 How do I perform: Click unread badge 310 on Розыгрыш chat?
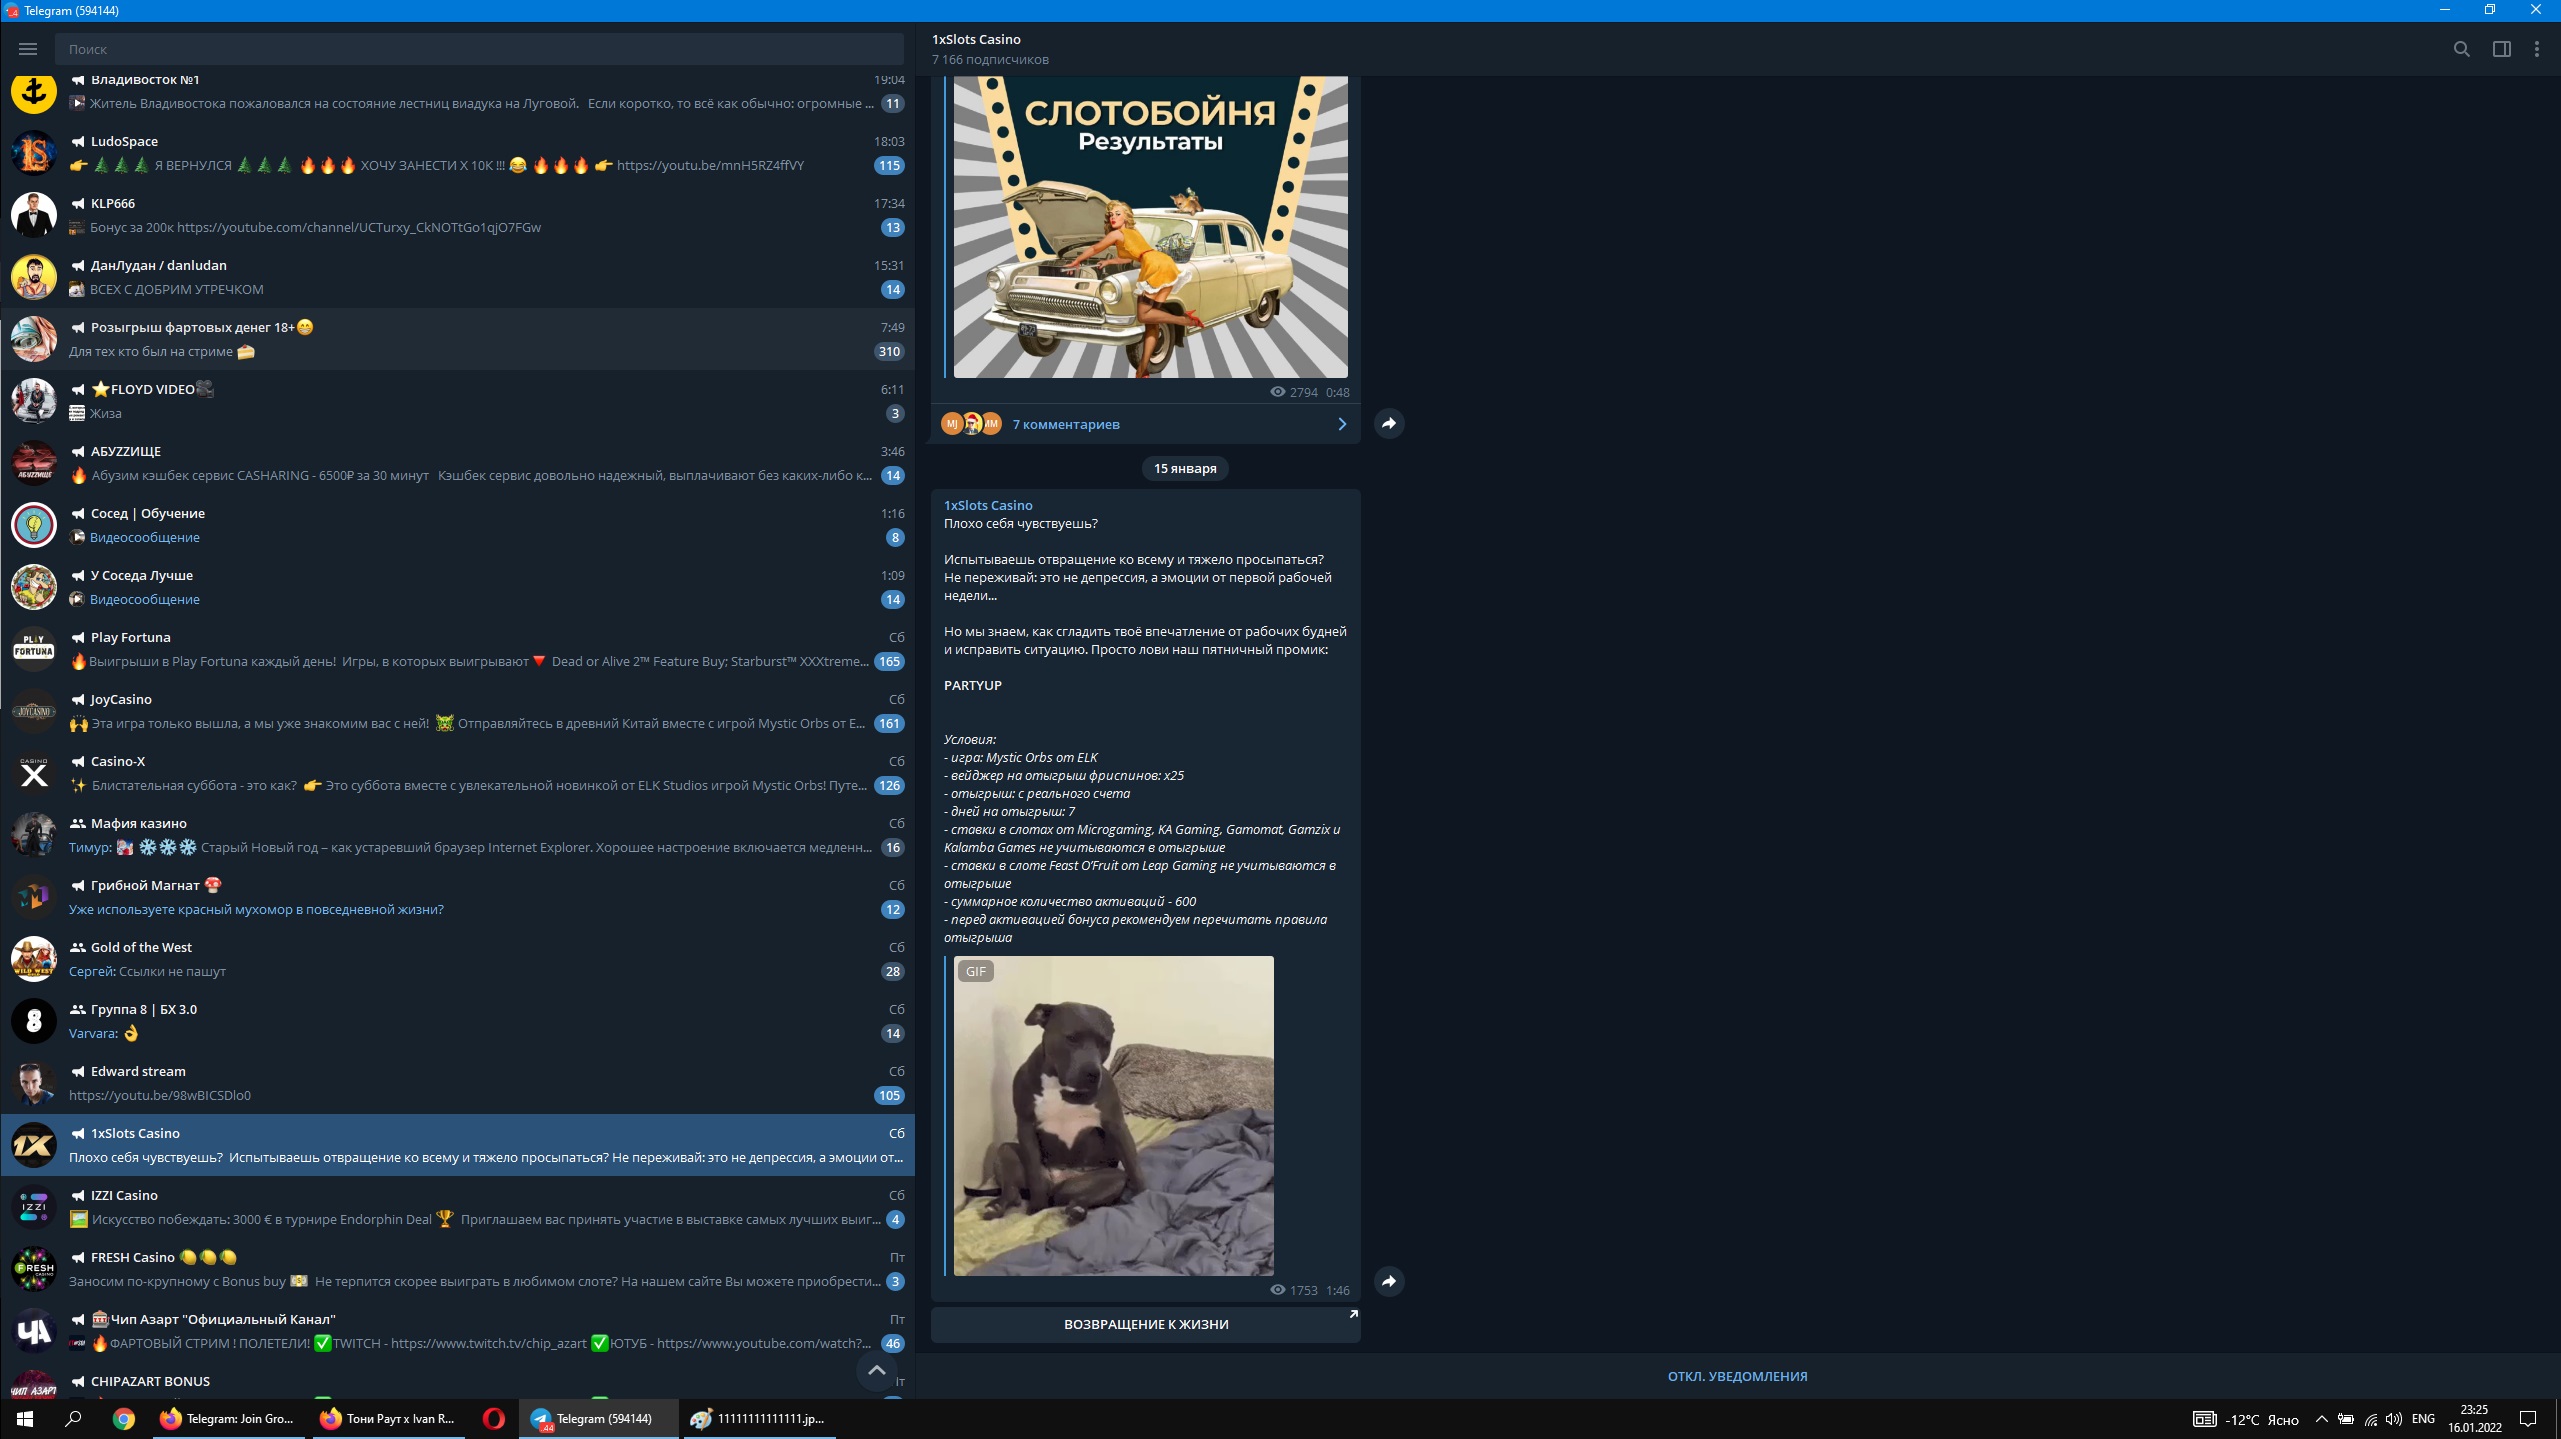coord(889,351)
